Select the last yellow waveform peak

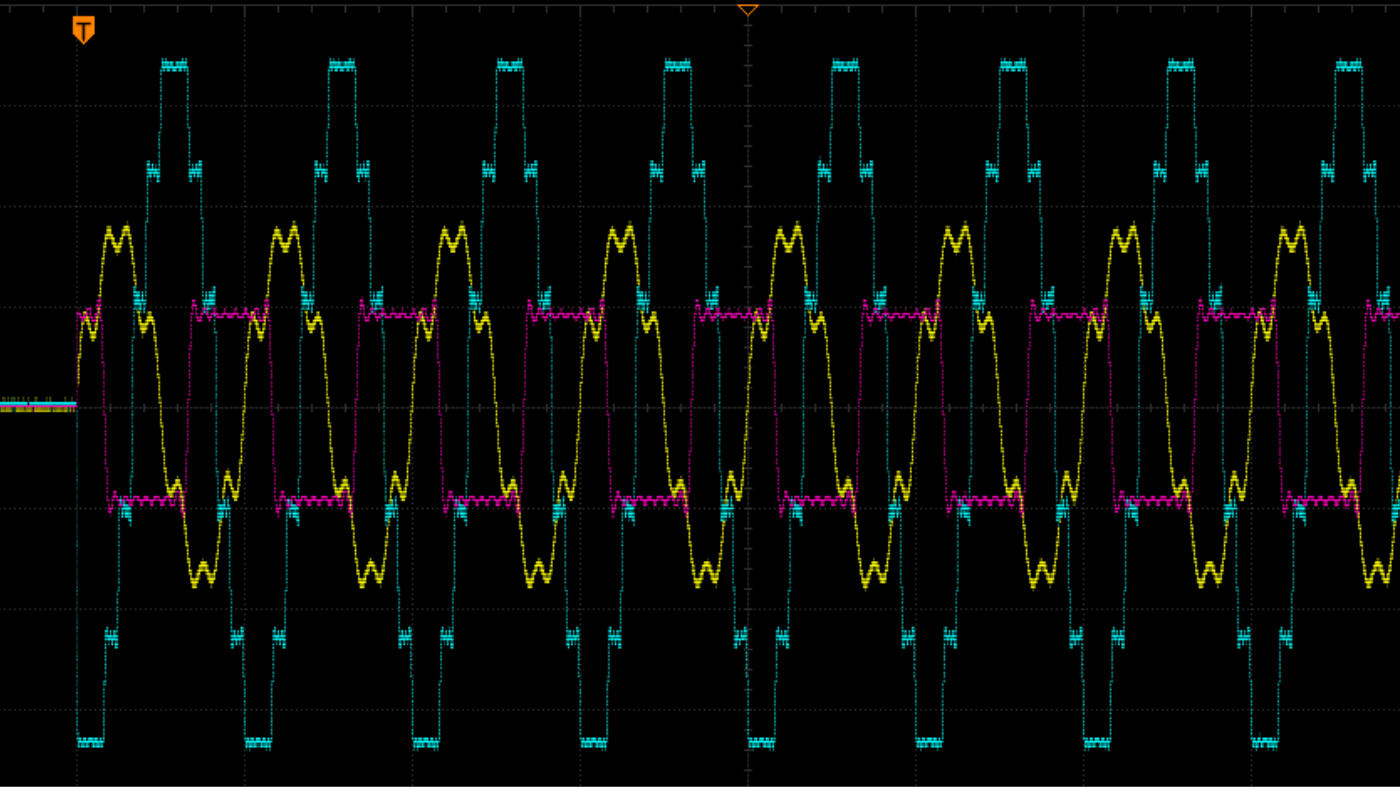(1294, 238)
